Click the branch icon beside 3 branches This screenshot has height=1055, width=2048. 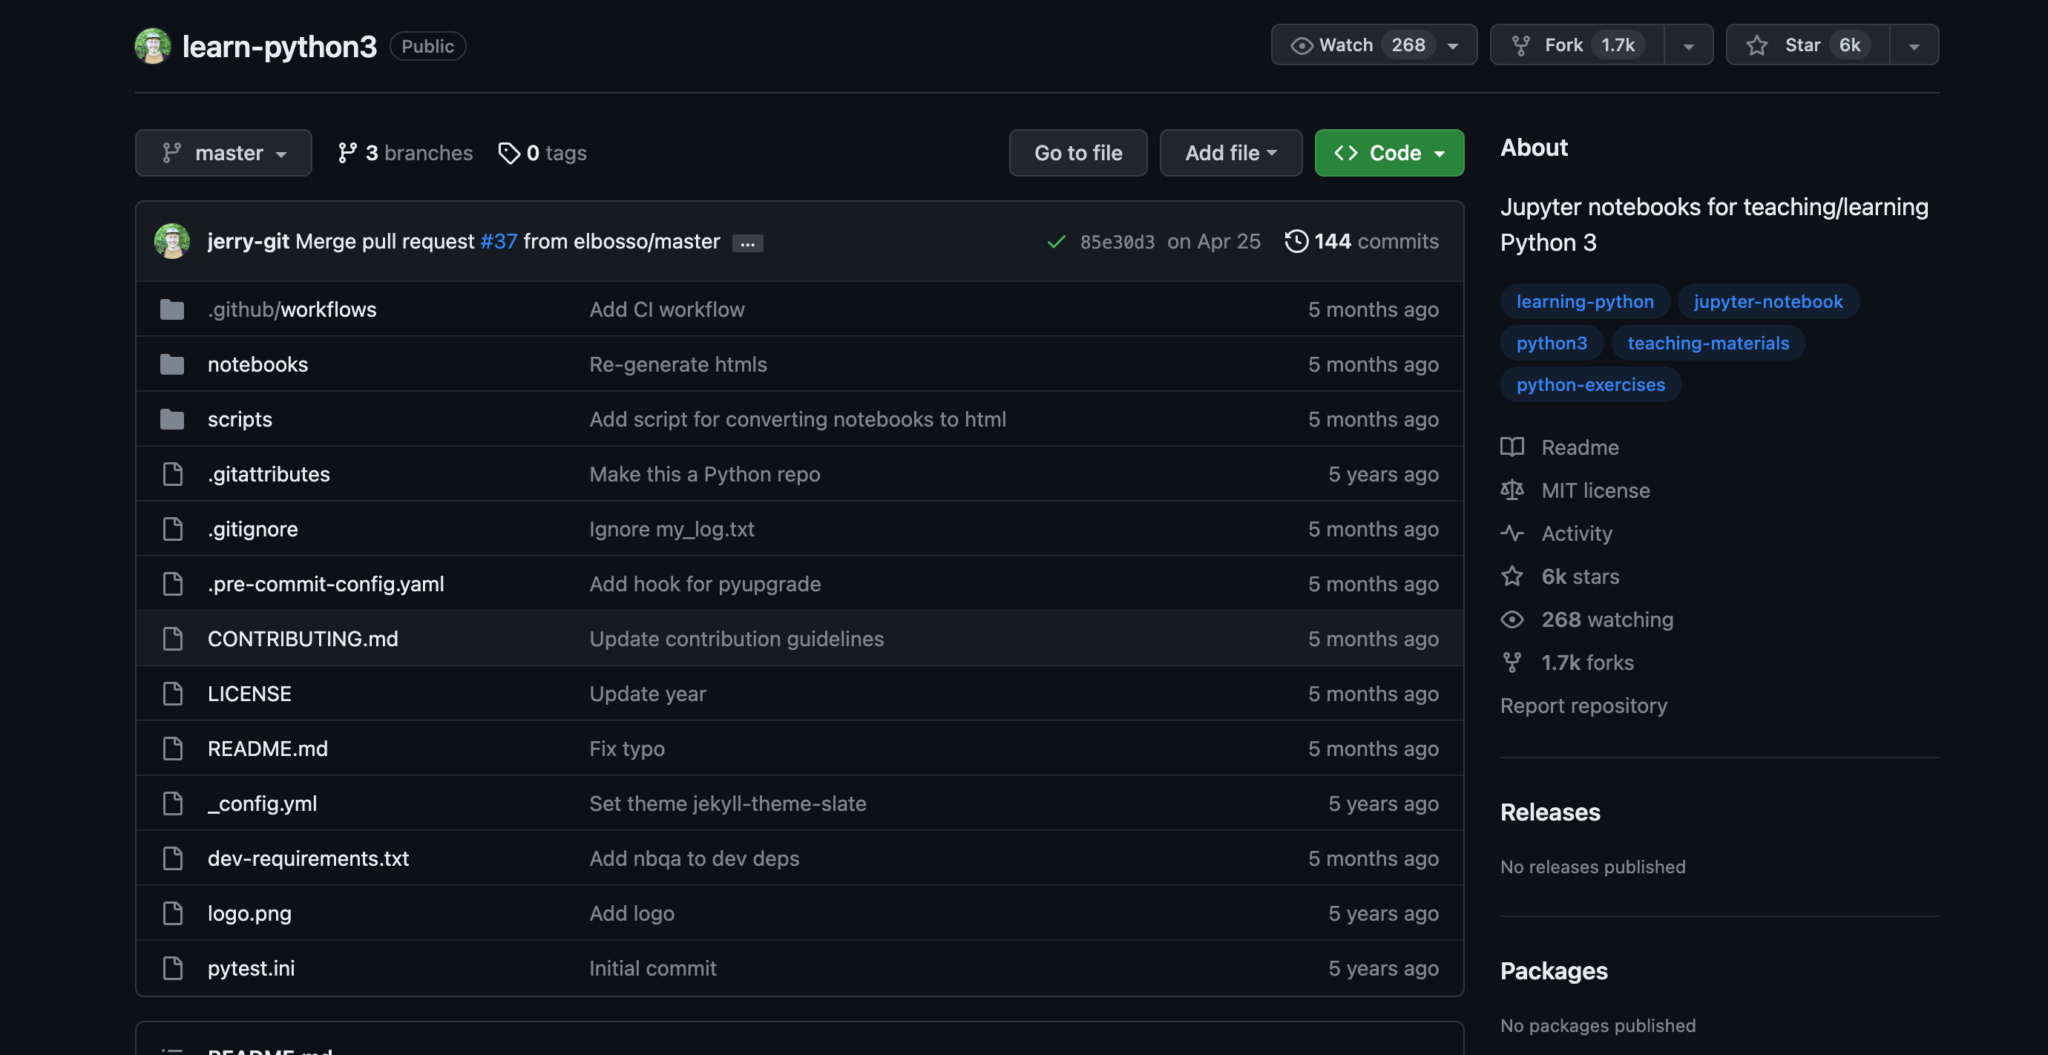[349, 152]
